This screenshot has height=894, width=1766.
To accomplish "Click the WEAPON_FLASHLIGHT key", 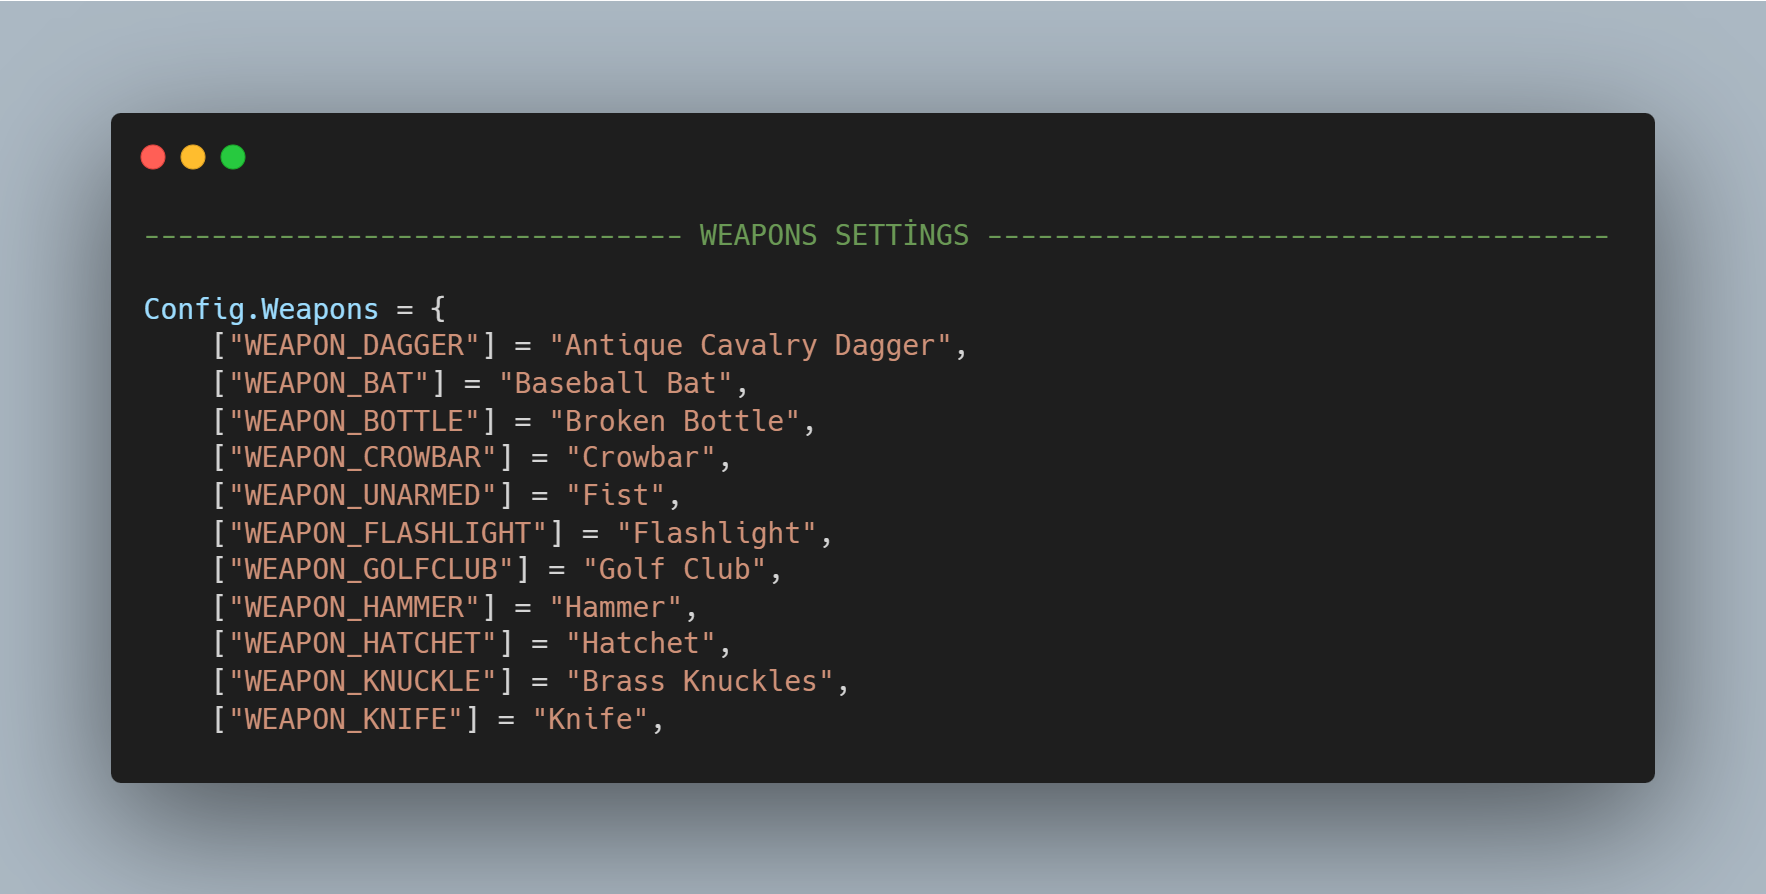I will tap(387, 533).
